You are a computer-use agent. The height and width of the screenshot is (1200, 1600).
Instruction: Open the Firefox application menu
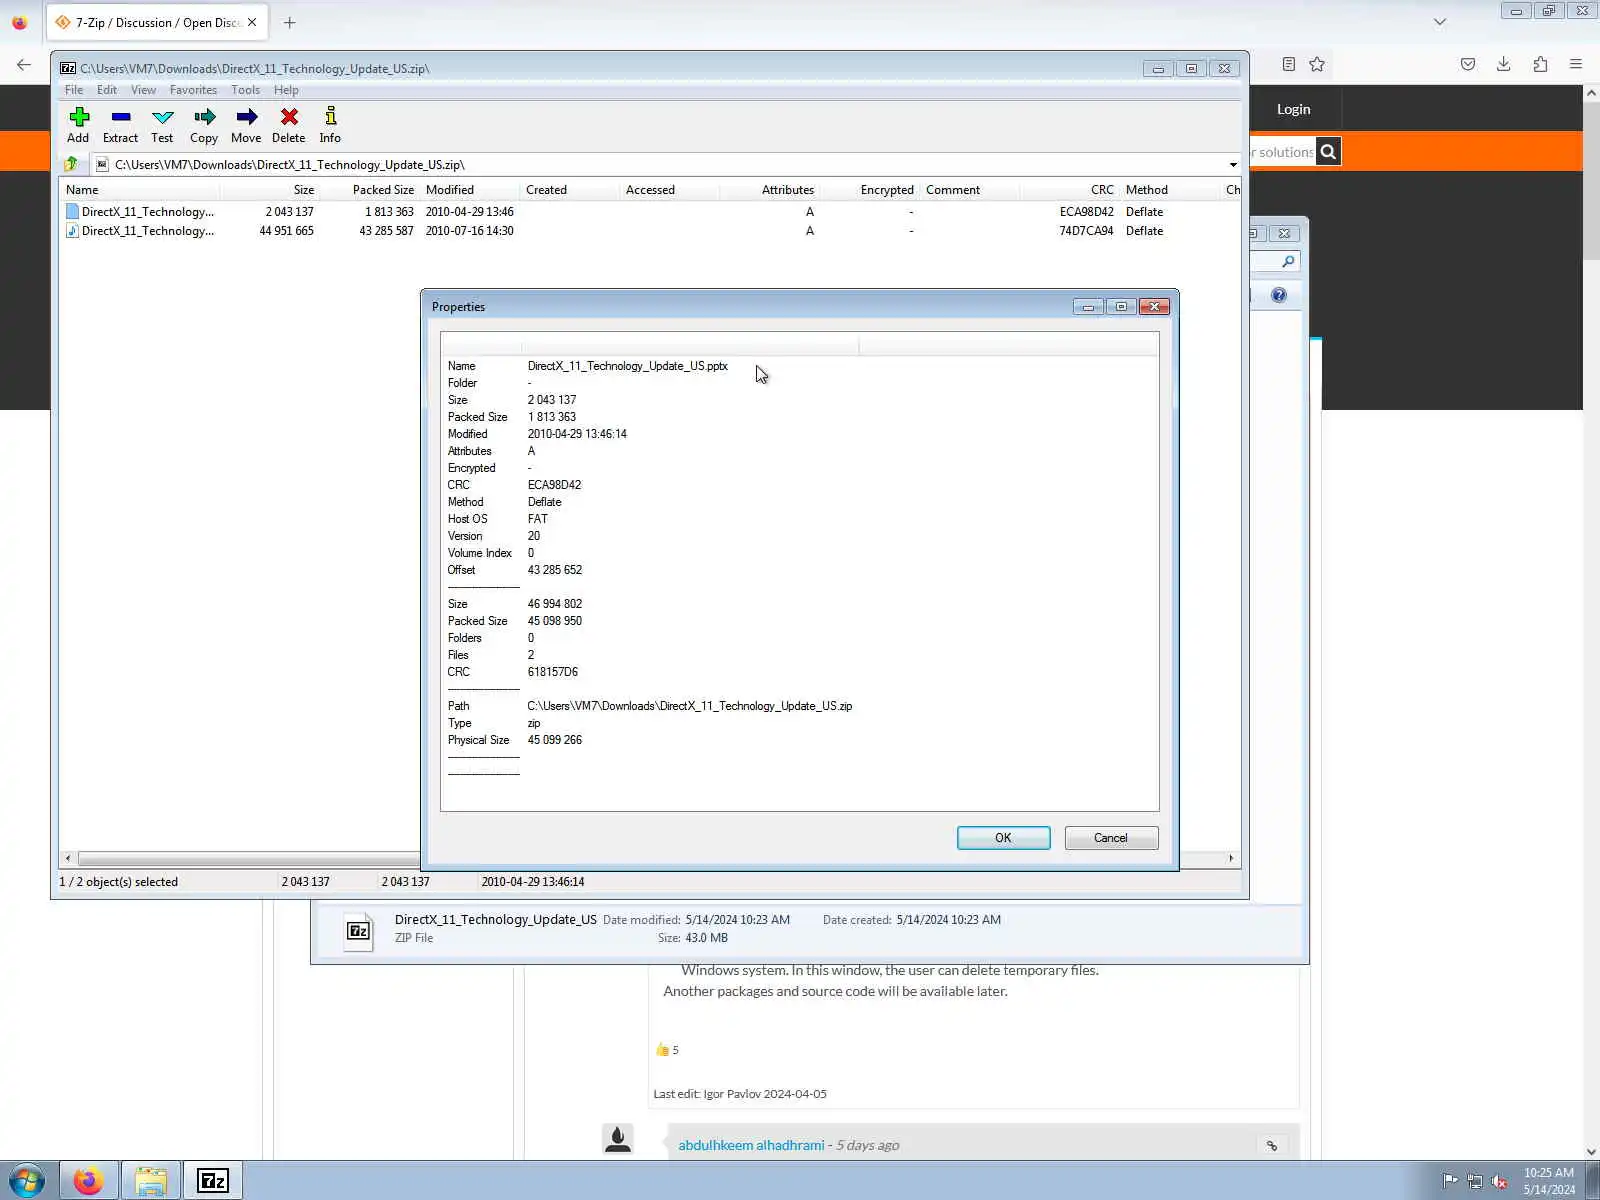point(1576,64)
